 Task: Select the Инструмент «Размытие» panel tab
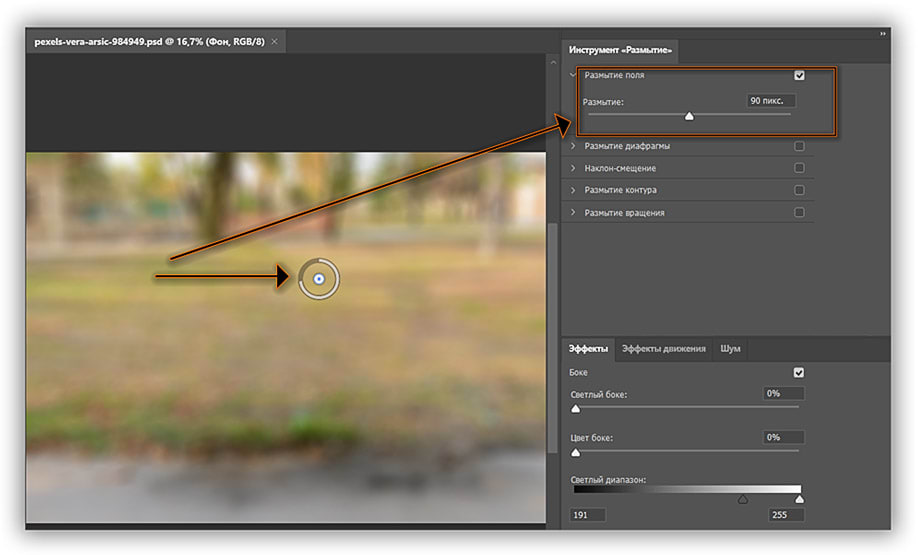point(621,49)
